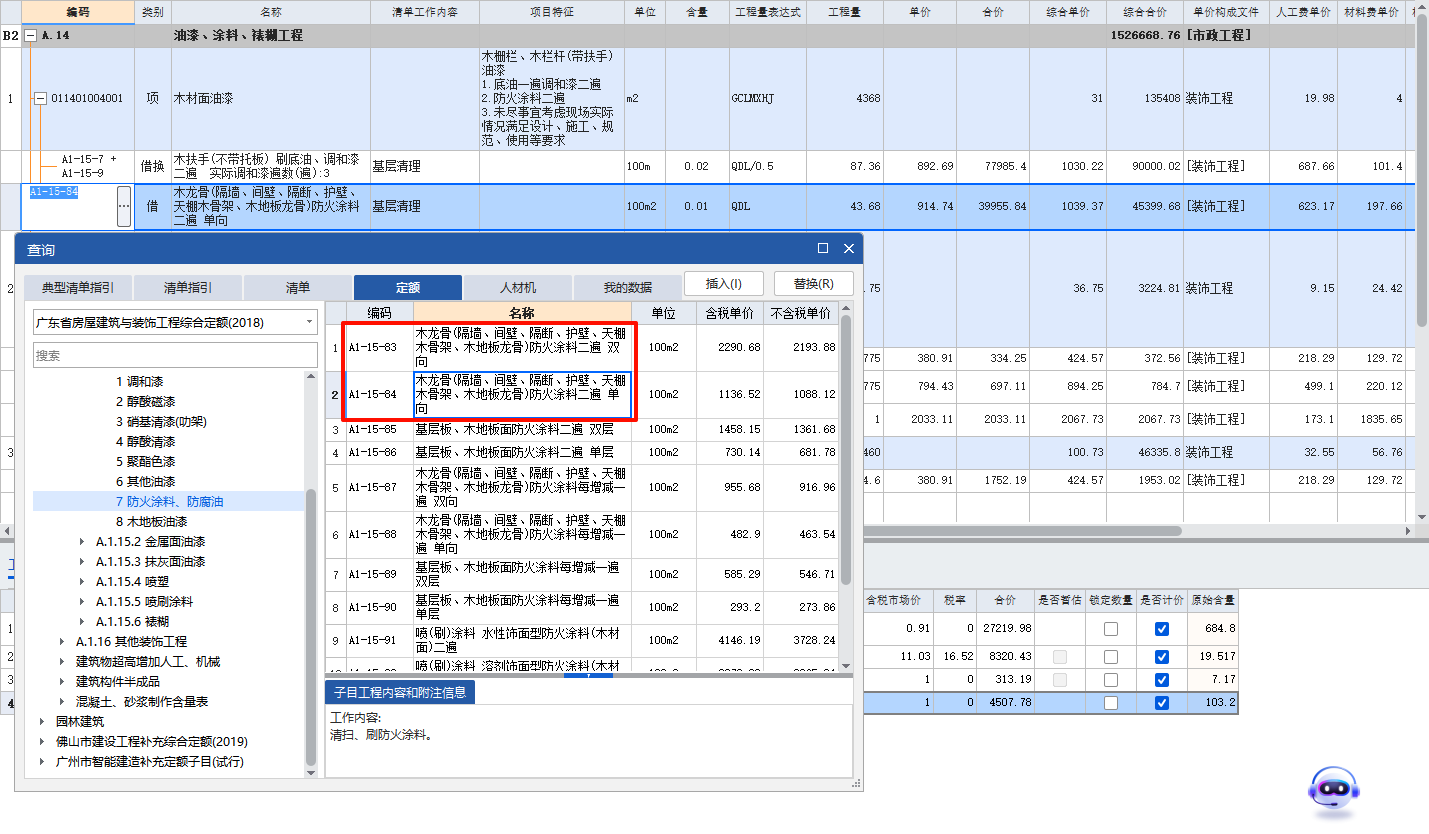Expand the 园林建筑 tree node
The width and height of the screenshot is (1429, 834).
tap(42, 722)
